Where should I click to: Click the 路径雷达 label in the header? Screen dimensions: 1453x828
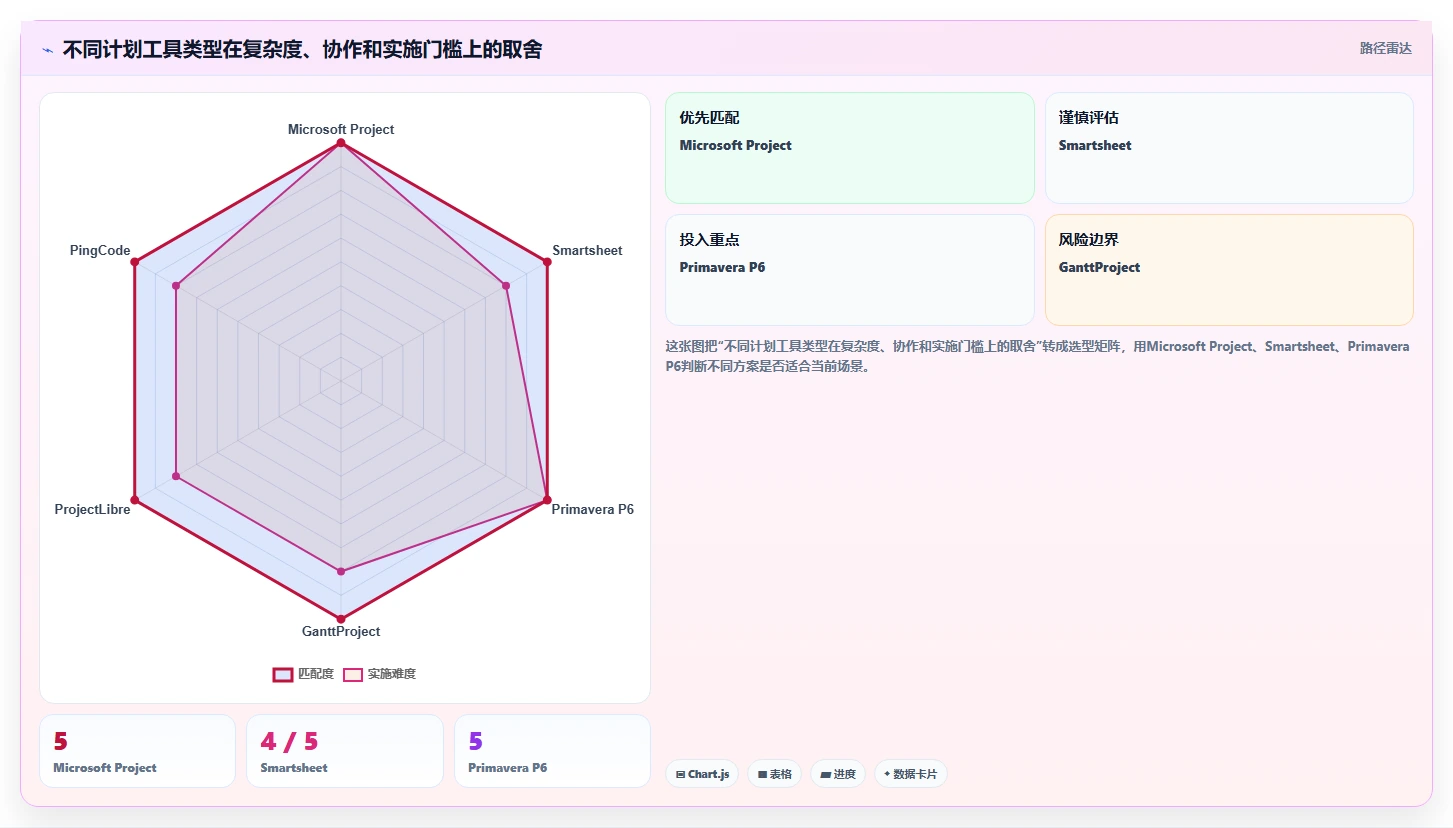1385,48
